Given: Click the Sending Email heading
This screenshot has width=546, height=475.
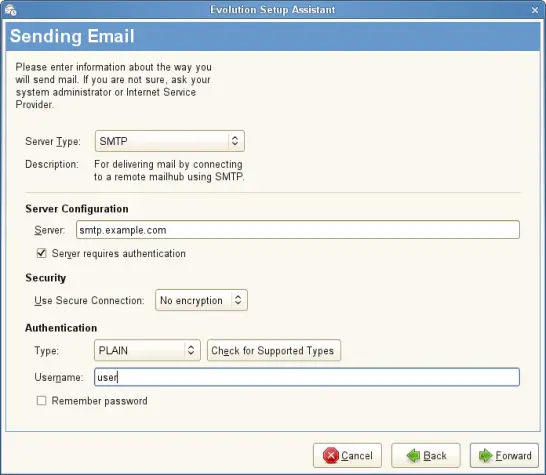Looking at the screenshot, I should [x=72, y=36].
